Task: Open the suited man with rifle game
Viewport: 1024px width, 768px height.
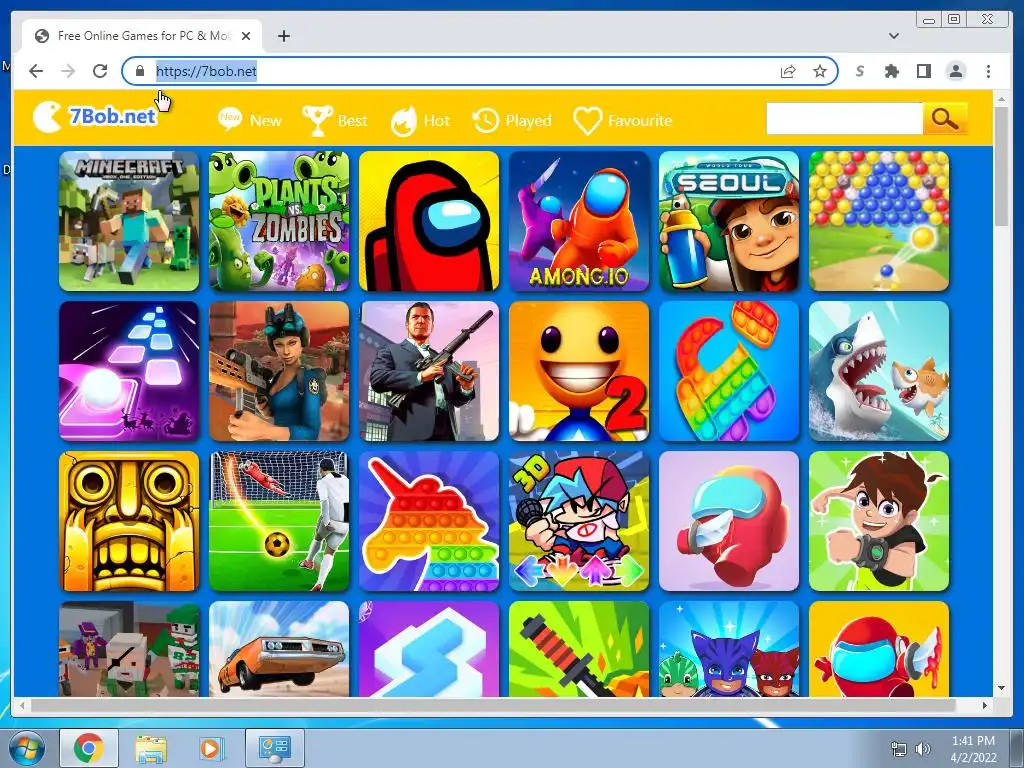Action: pyautogui.click(x=429, y=371)
